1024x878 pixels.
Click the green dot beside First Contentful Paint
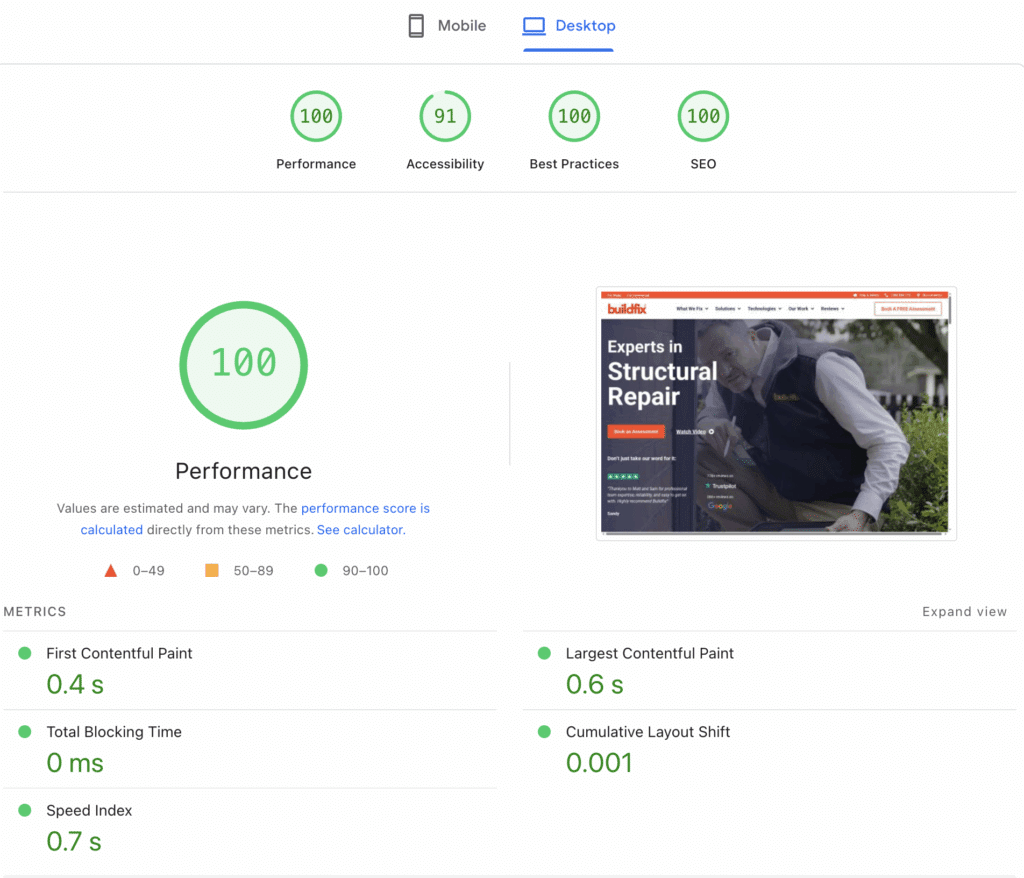[26, 652]
